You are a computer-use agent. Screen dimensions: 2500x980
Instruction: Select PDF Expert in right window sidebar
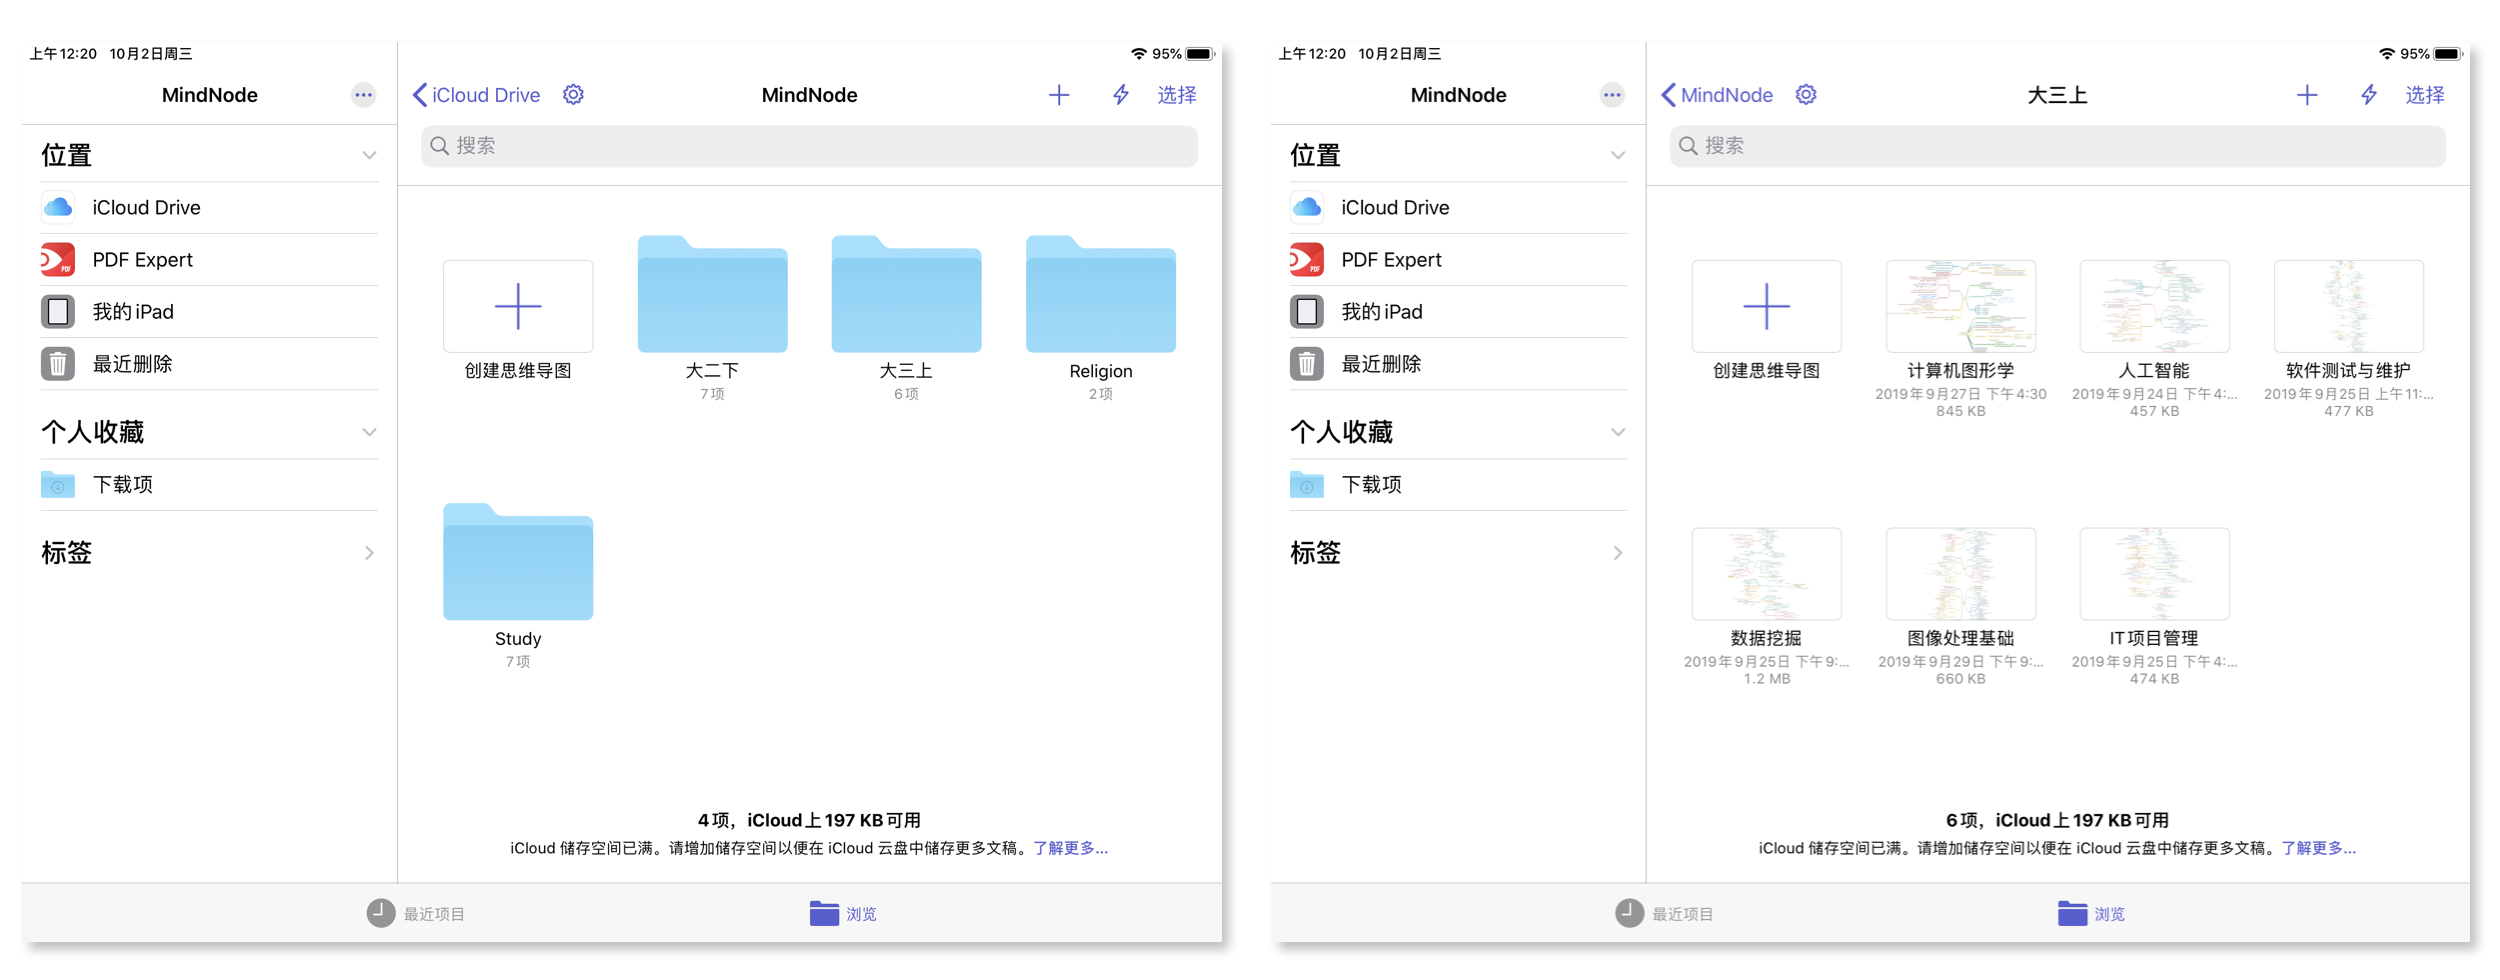click(1457, 260)
